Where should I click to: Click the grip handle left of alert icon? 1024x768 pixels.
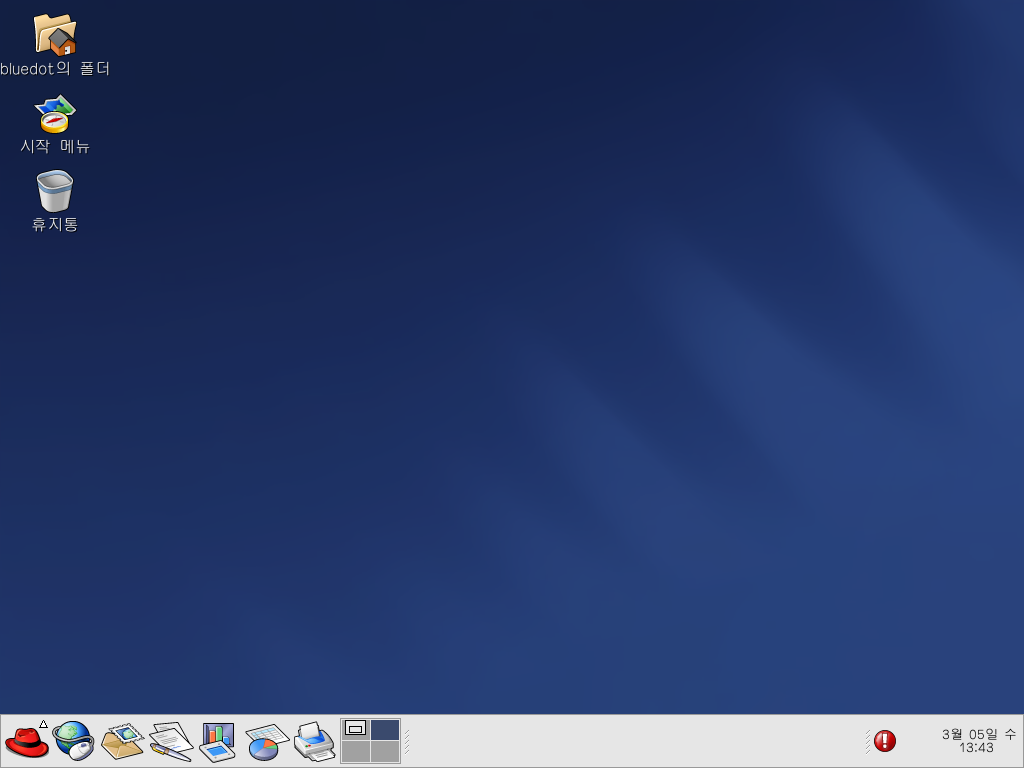point(867,741)
